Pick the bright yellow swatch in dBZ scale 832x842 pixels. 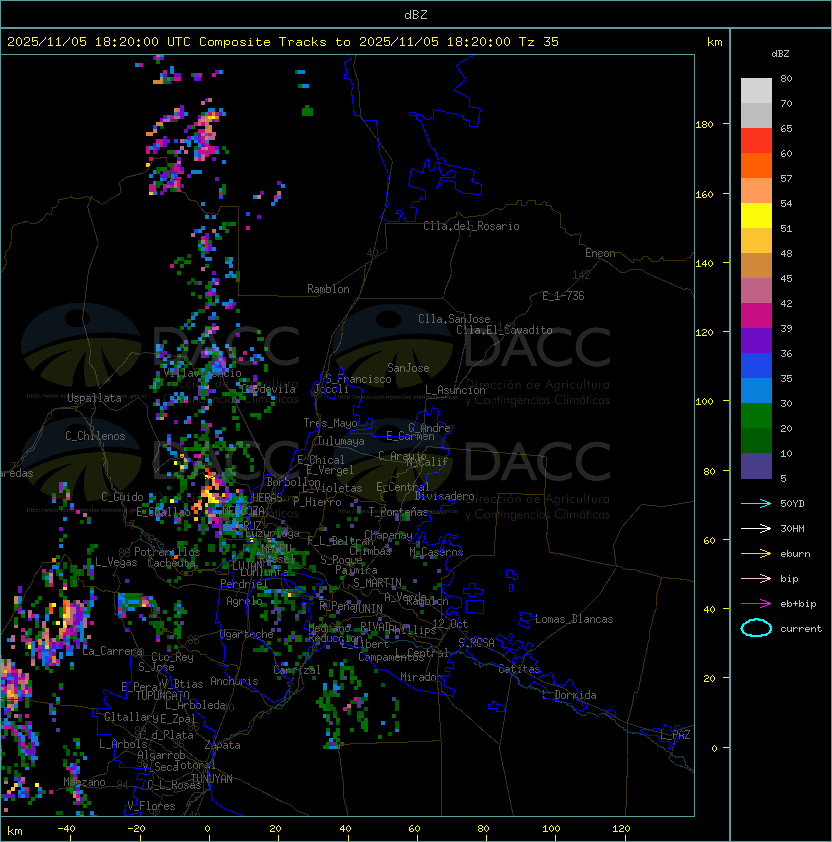(756, 216)
